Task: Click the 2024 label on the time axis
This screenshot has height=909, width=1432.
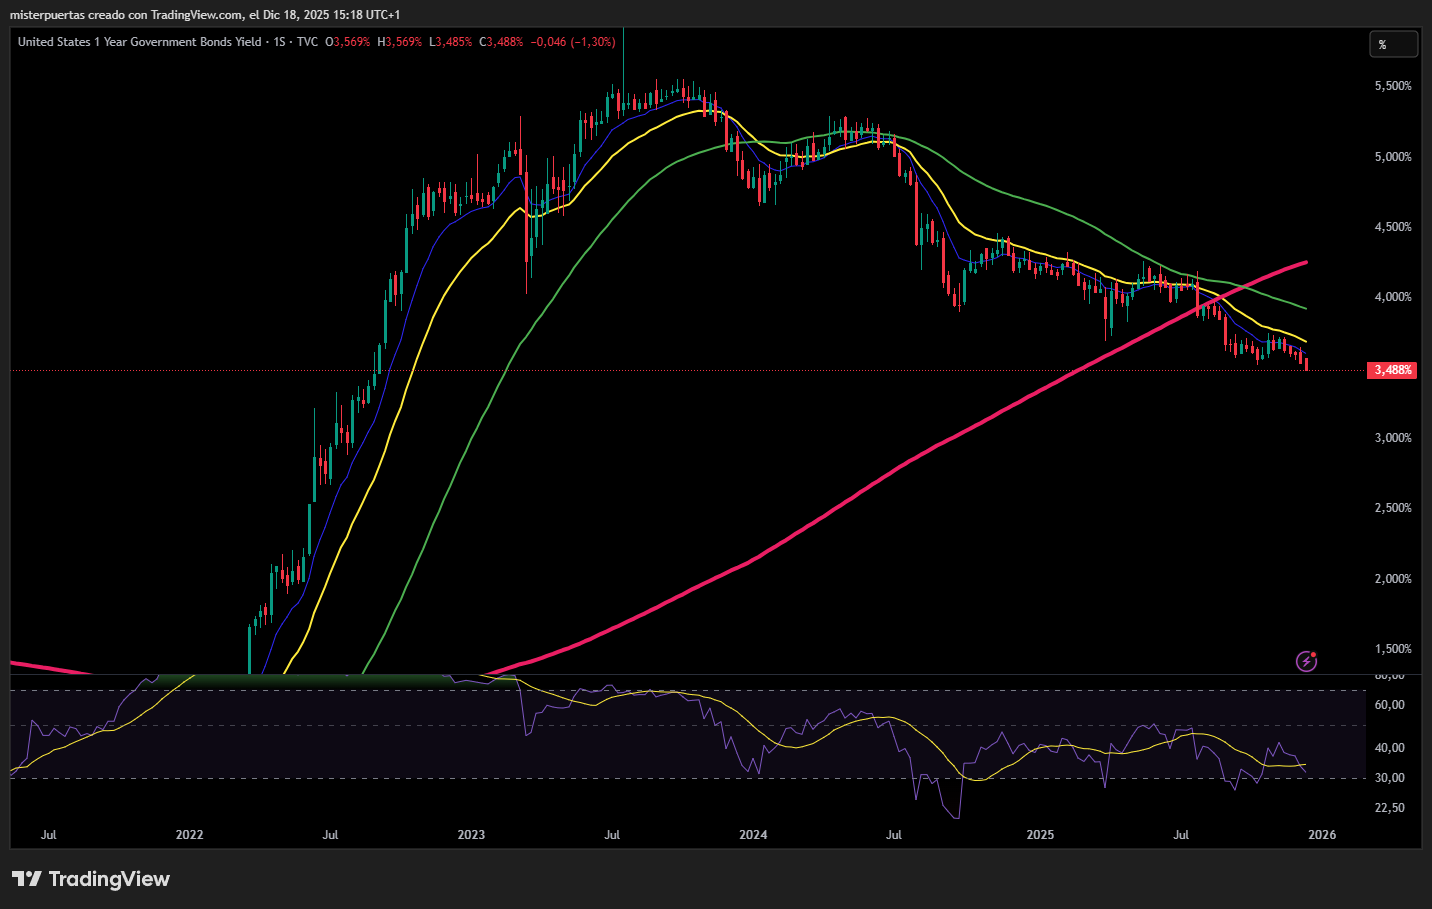Action: pos(753,835)
